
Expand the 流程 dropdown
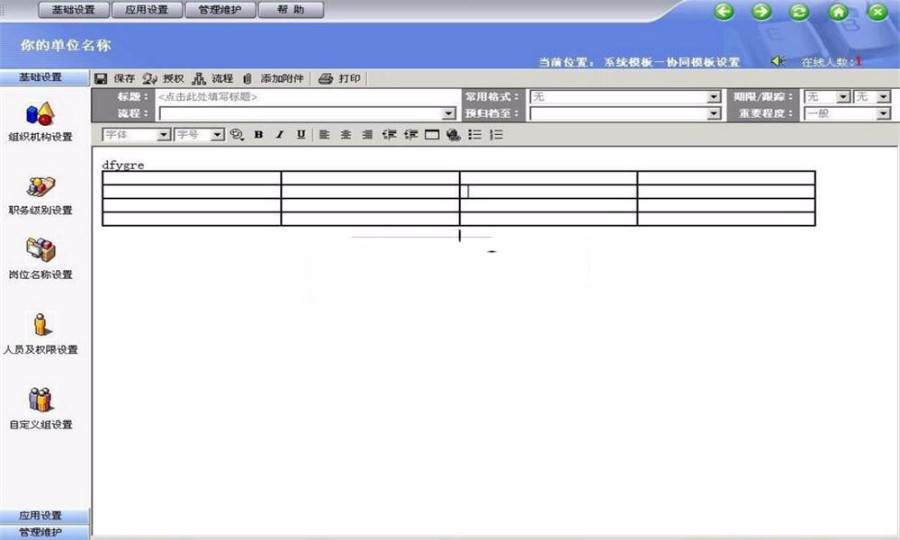tap(449, 114)
